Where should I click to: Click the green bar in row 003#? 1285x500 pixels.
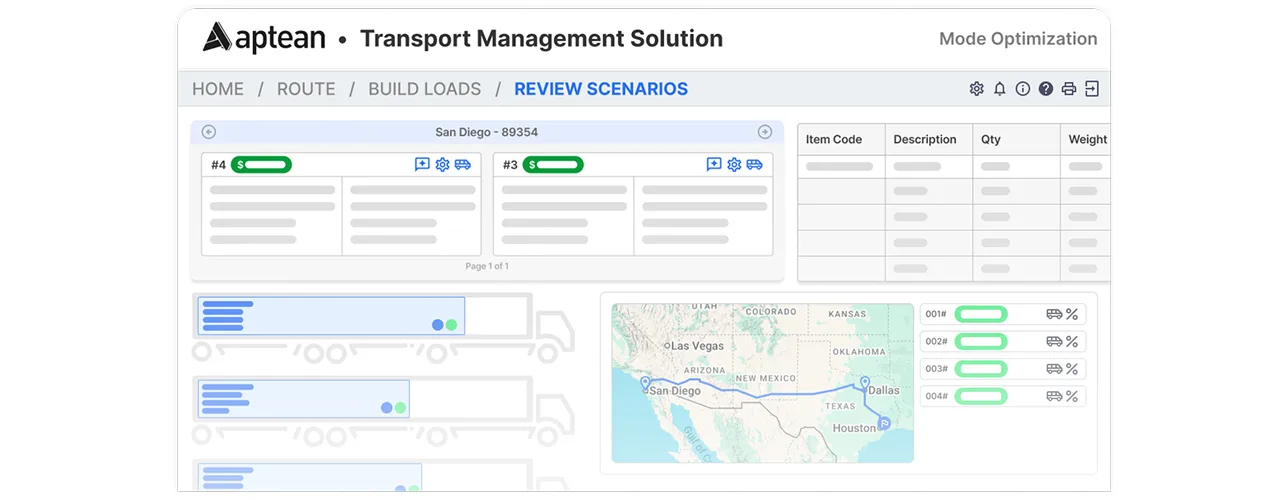pos(981,369)
